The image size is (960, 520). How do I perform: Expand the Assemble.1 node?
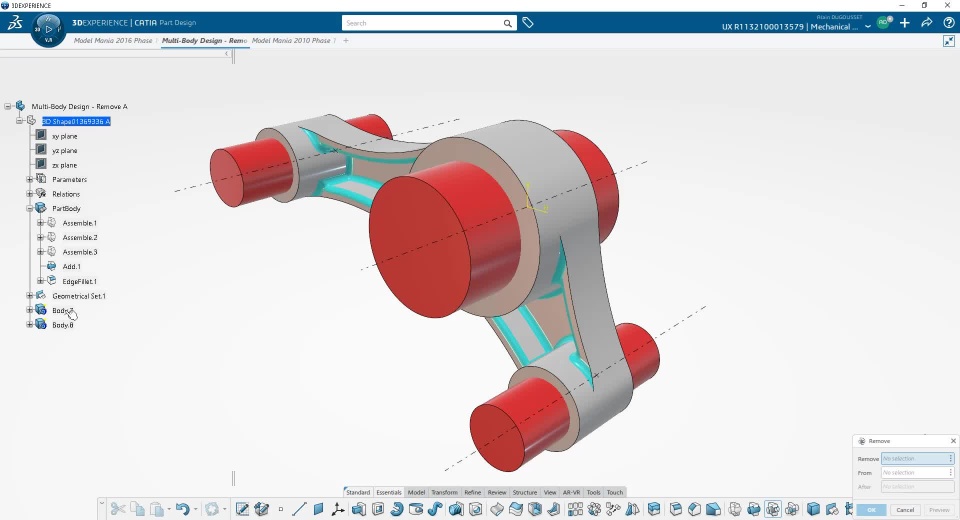(40, 222)
